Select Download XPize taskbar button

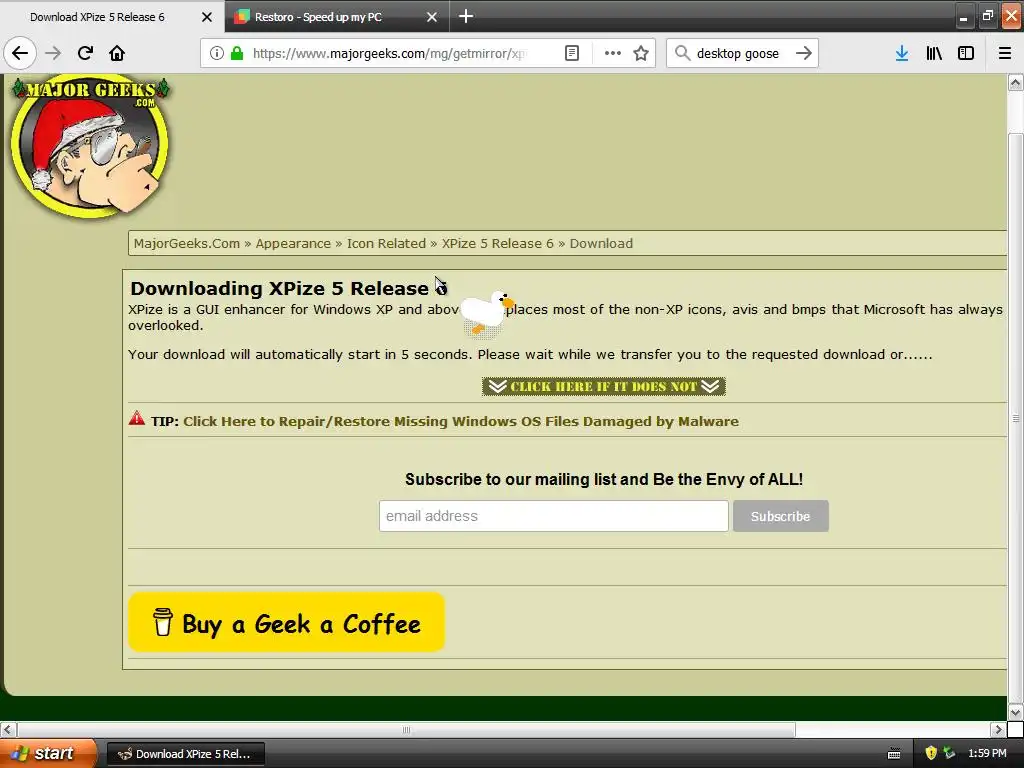click(185, 754)
